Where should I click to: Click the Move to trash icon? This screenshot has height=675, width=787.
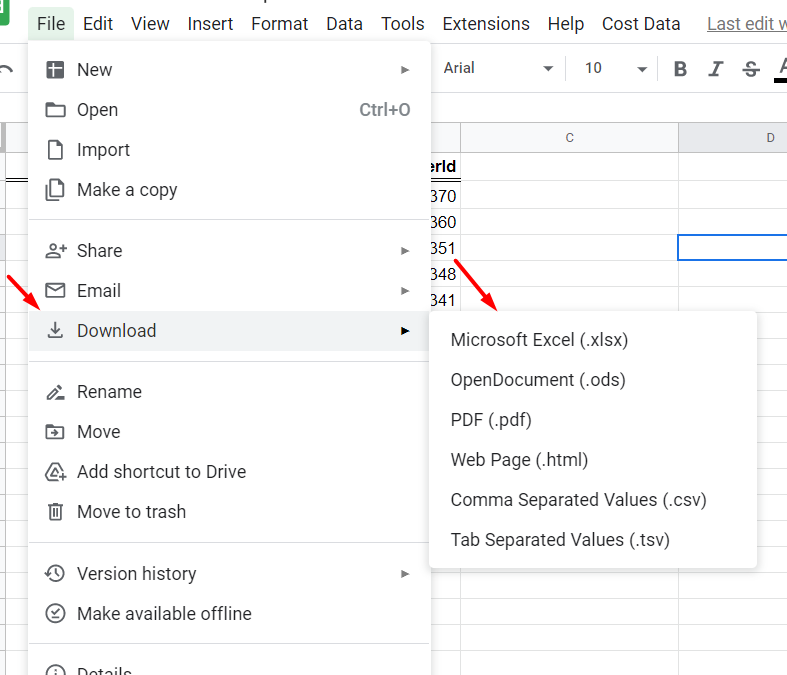point(55,511)
